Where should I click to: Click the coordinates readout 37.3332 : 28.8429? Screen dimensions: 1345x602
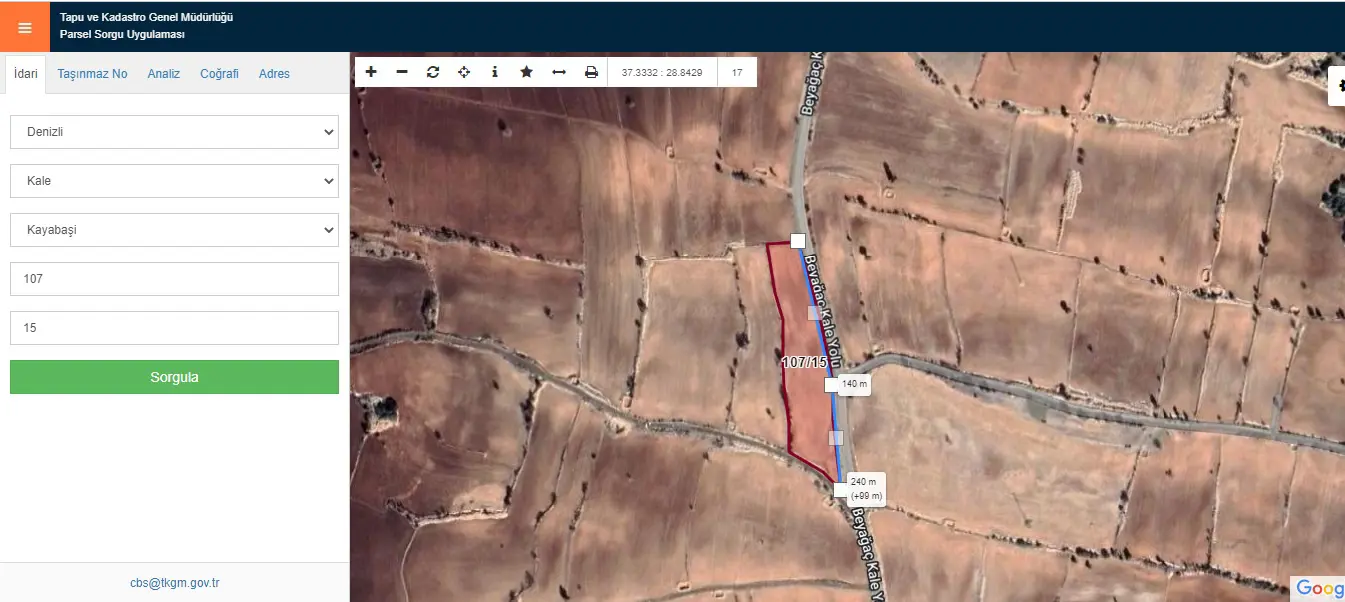662,72
